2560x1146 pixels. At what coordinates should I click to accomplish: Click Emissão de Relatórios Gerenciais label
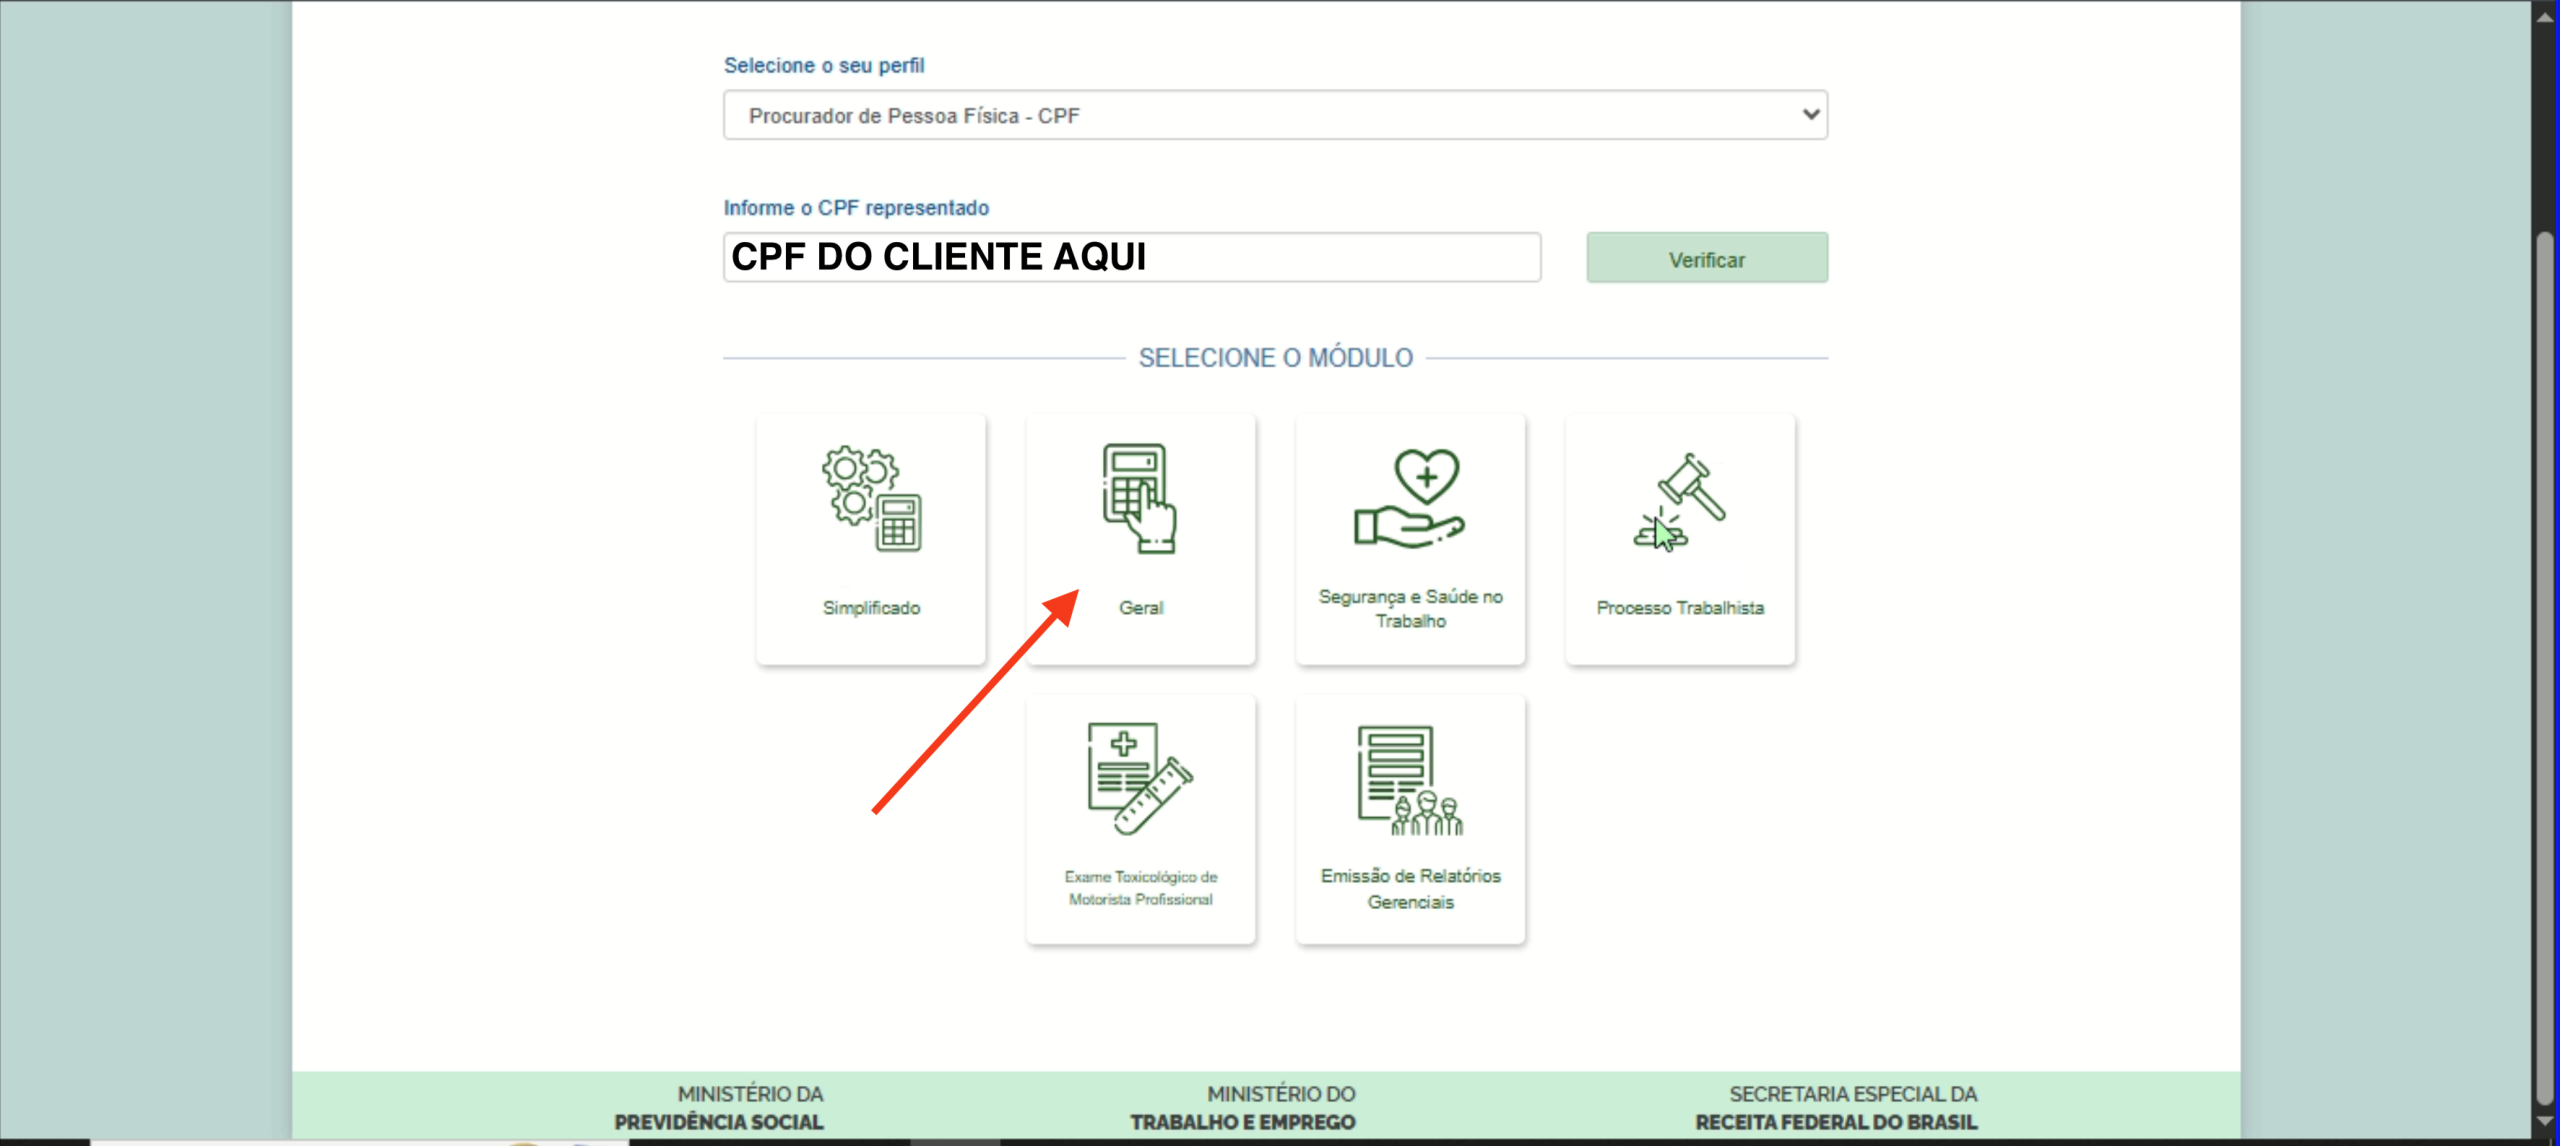[x=1410, y=888]
